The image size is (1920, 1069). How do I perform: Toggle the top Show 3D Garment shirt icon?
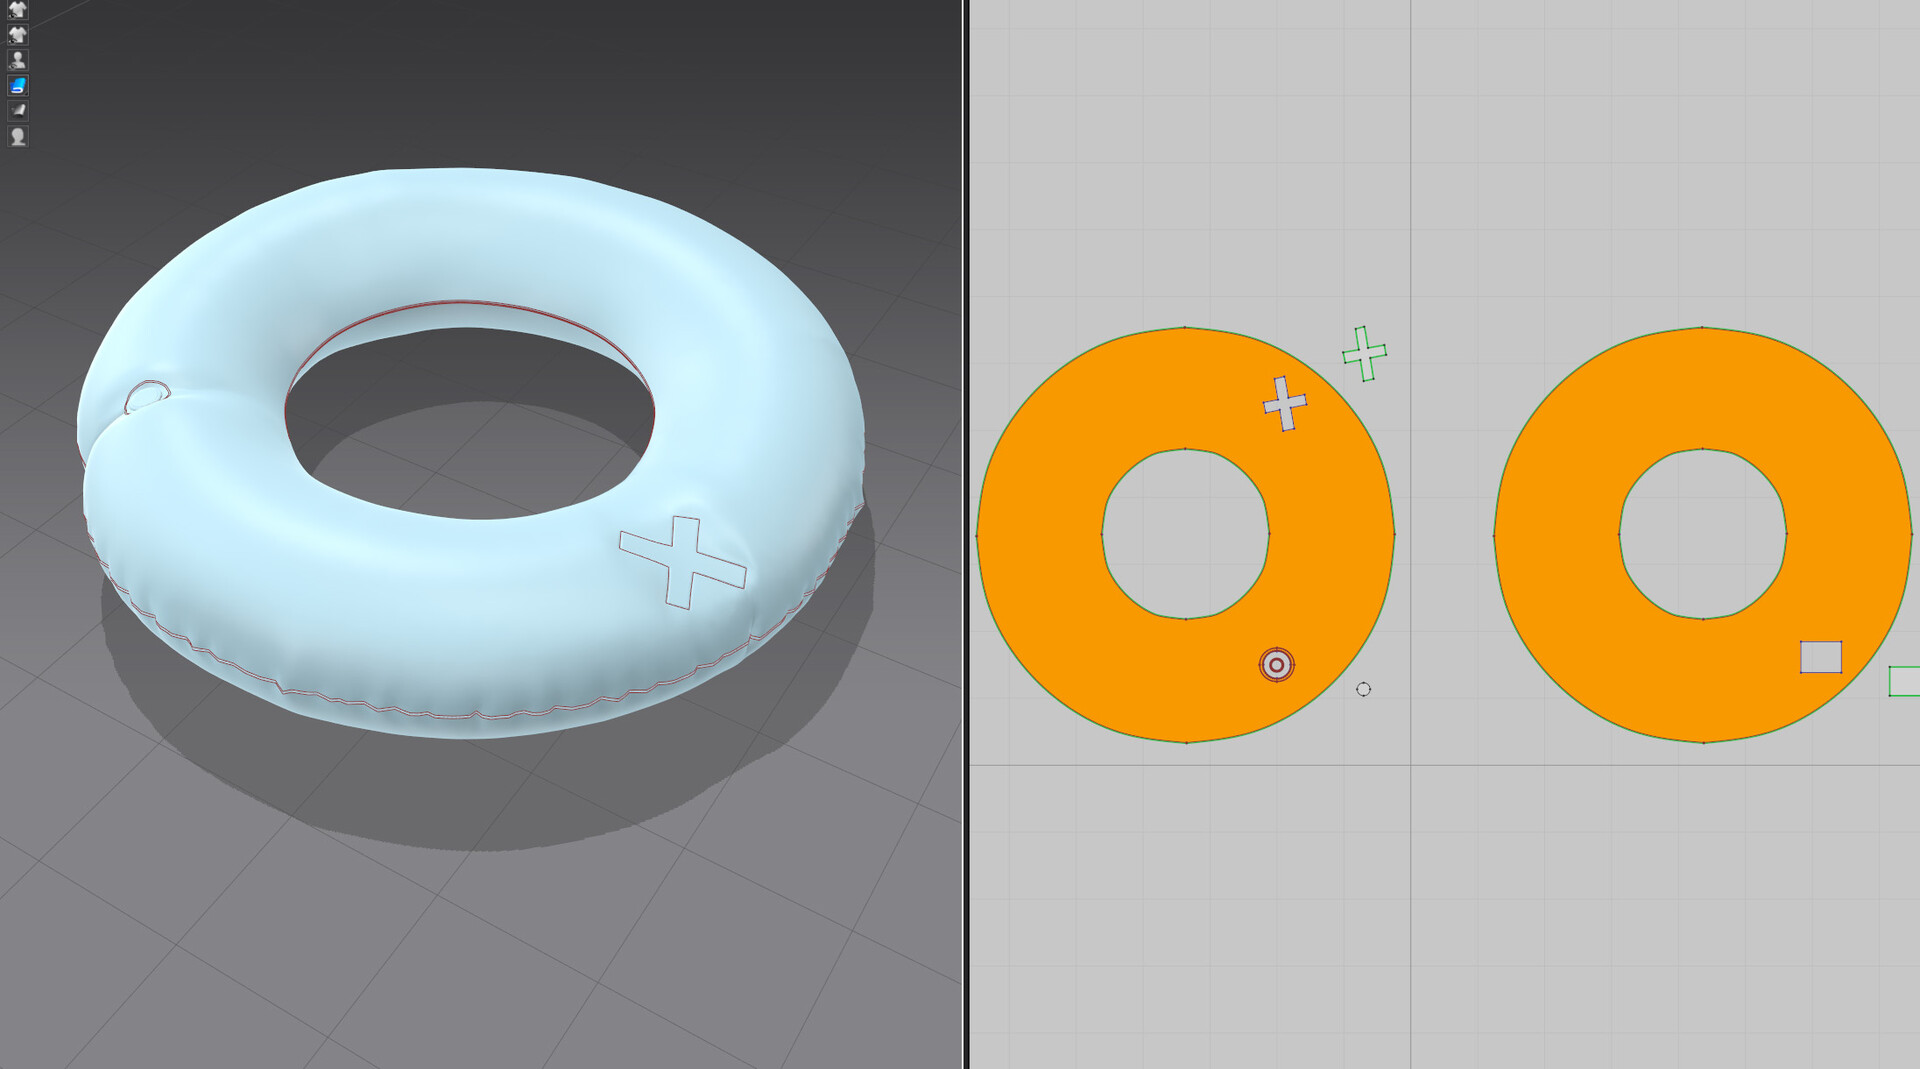[18, 9]
